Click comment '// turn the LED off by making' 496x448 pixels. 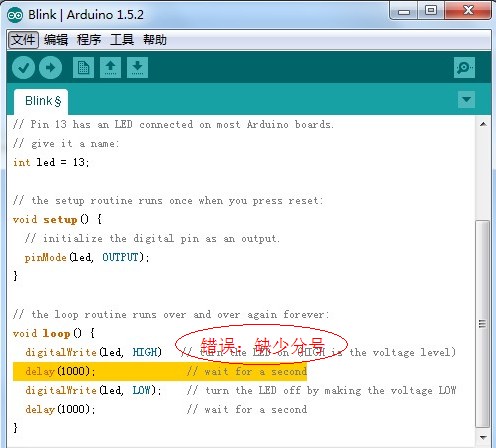[321, 390]
